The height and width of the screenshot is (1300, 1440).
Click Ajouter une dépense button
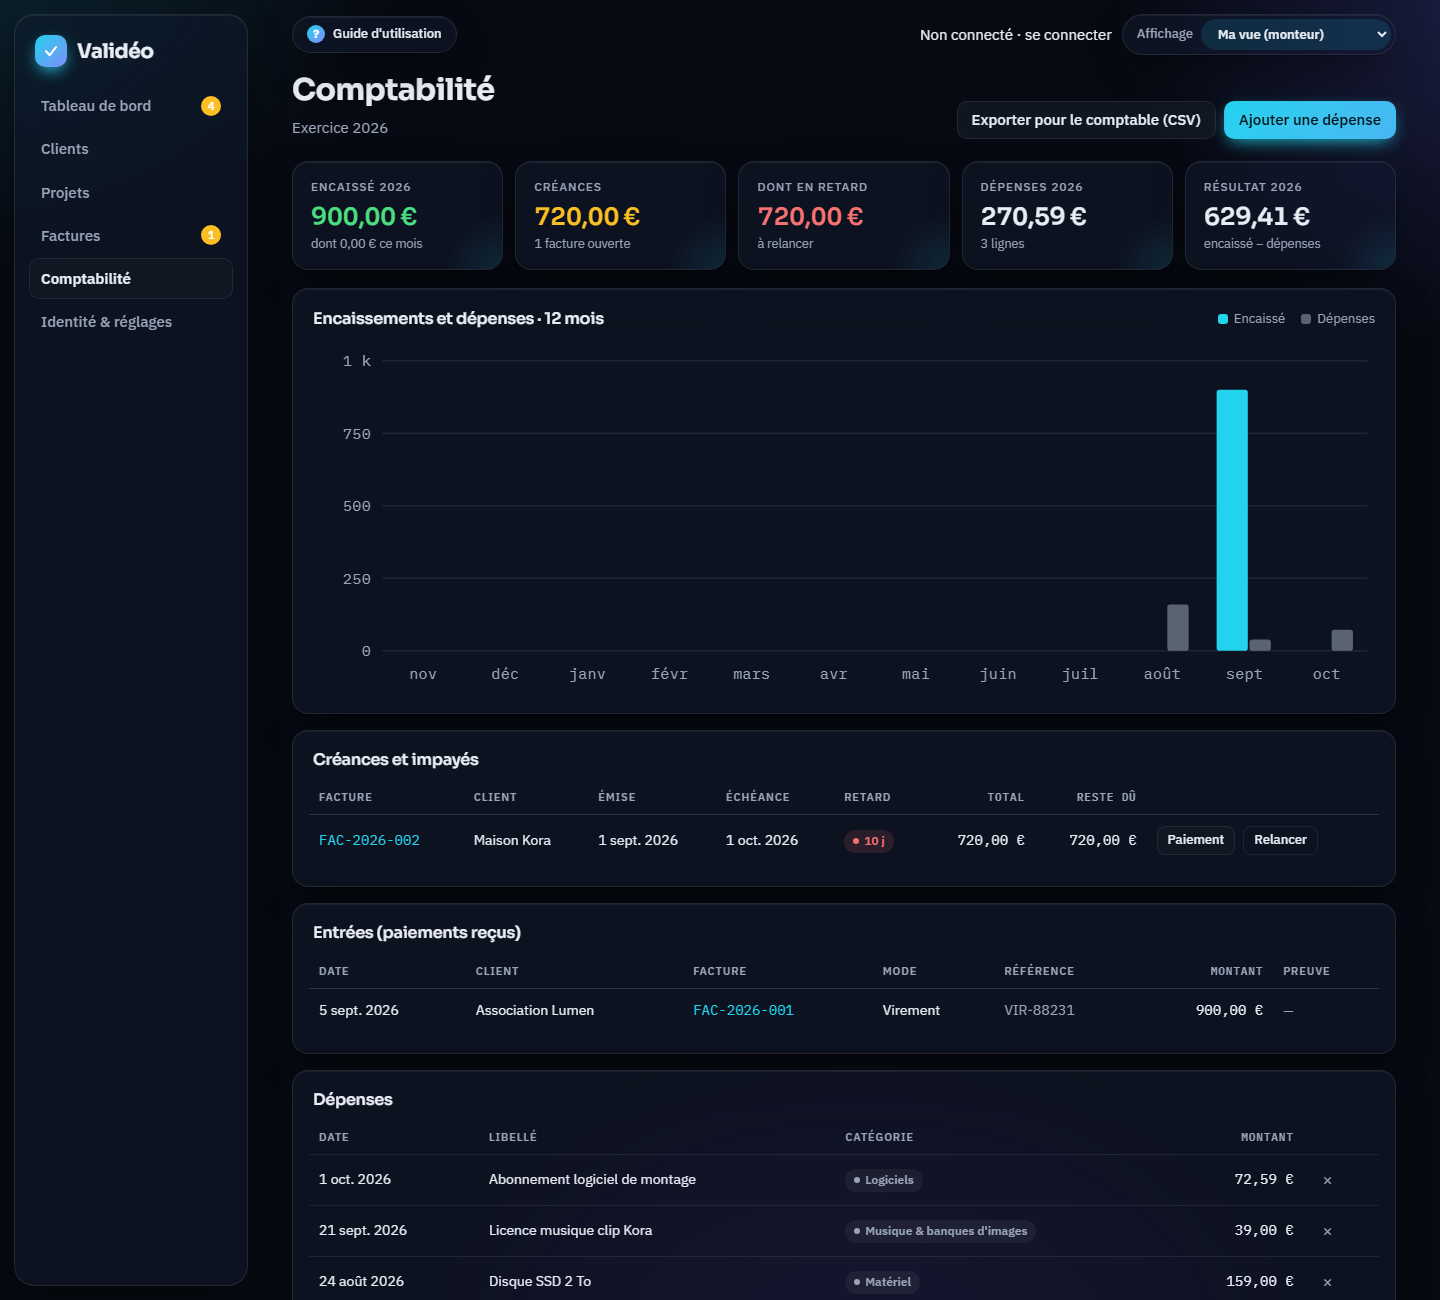(x=1309, y=120)
